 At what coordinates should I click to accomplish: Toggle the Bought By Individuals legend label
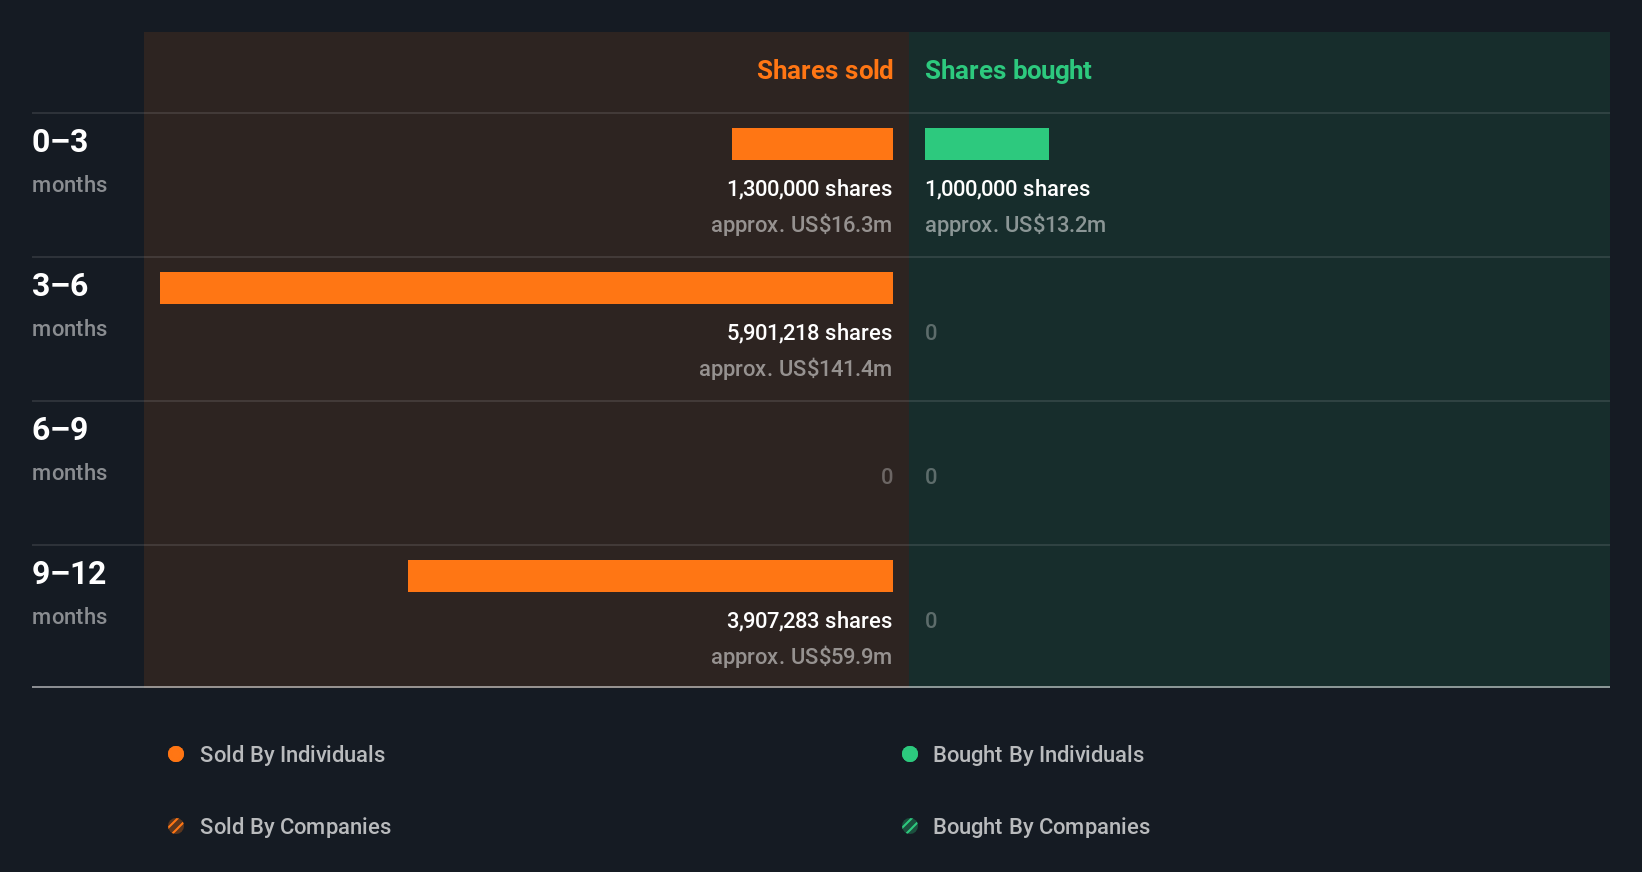pos(1038,754)
